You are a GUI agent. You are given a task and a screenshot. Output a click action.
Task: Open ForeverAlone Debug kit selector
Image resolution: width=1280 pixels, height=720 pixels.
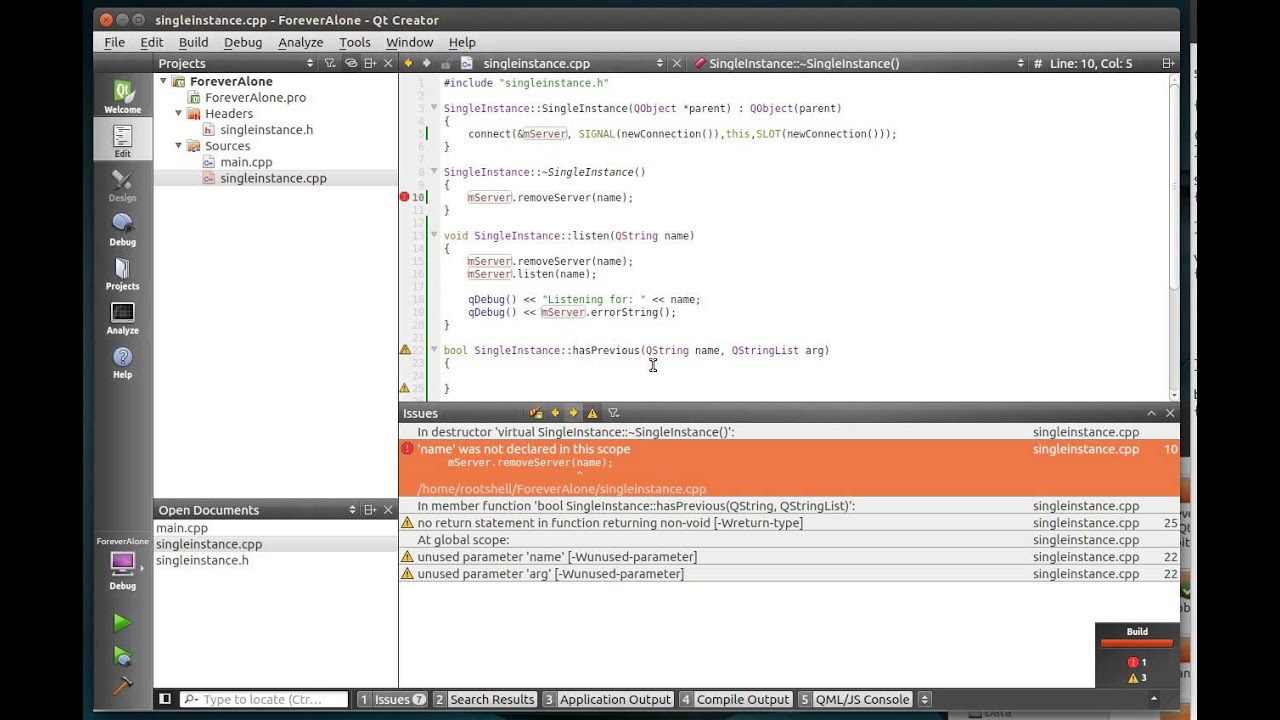(122, 566)
